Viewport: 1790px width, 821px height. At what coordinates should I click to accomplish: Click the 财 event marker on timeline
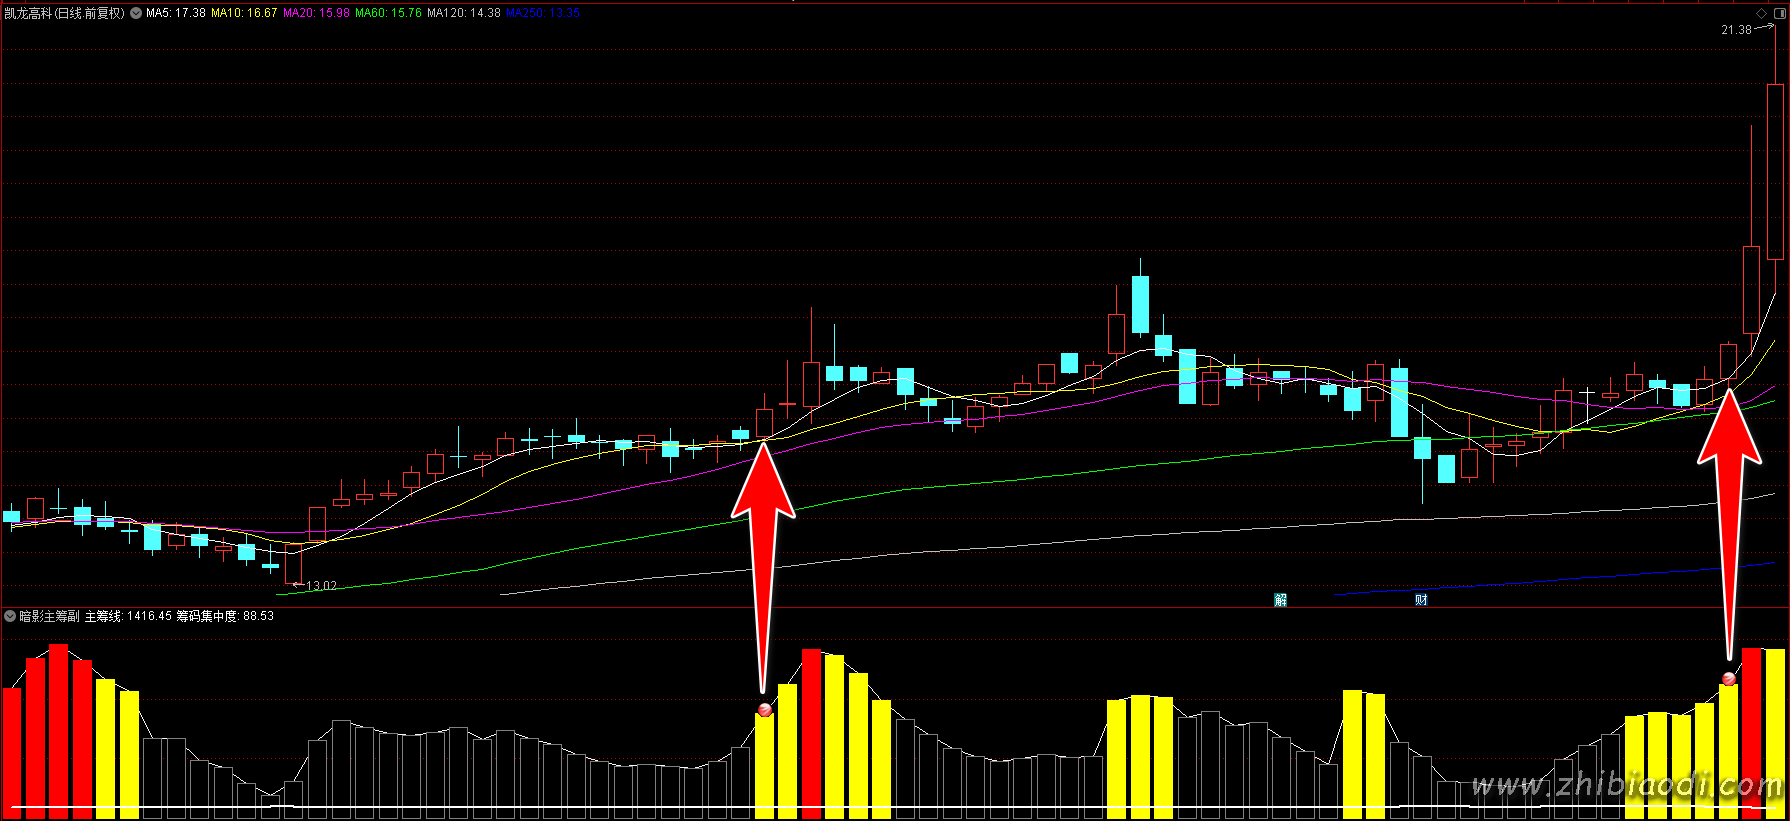(x=1421, y=600)
